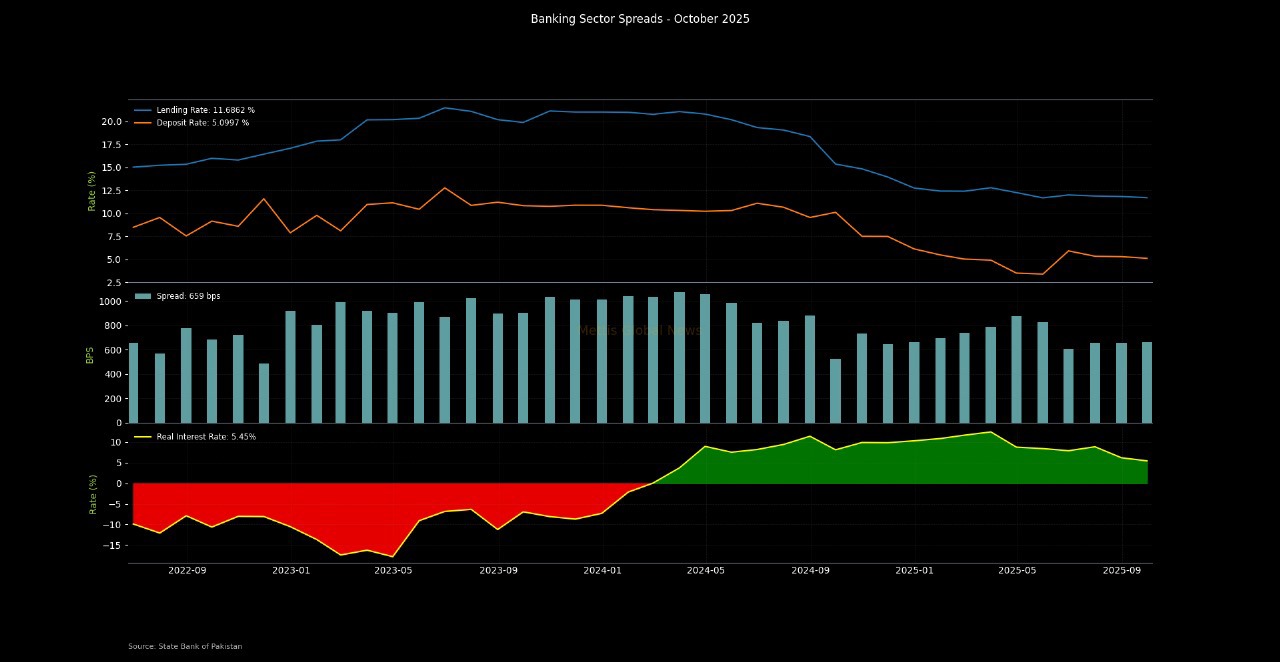The width and height of the screenshot is (1280, 662).
Task: Click the 2025-09 x-axis date label
Action: pyautogui.click(x=1121, y=571)
